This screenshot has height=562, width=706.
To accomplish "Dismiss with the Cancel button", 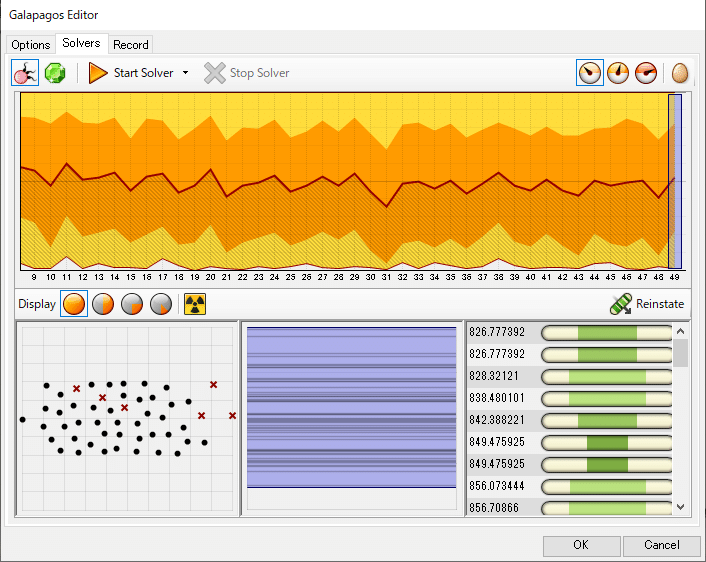I will (661, 545).
